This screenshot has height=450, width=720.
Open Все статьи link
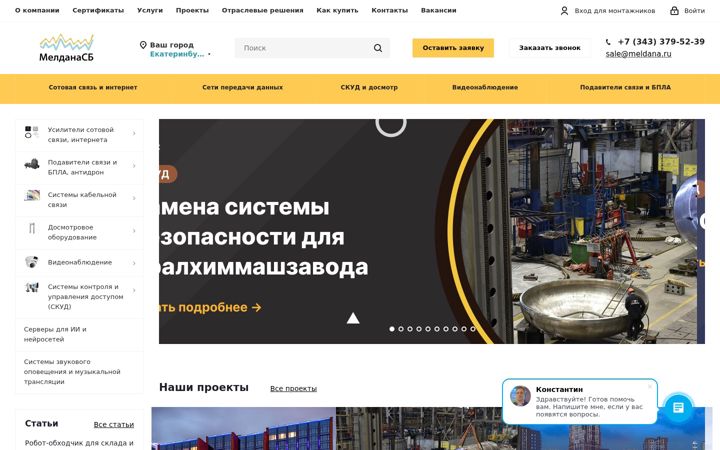114,425
